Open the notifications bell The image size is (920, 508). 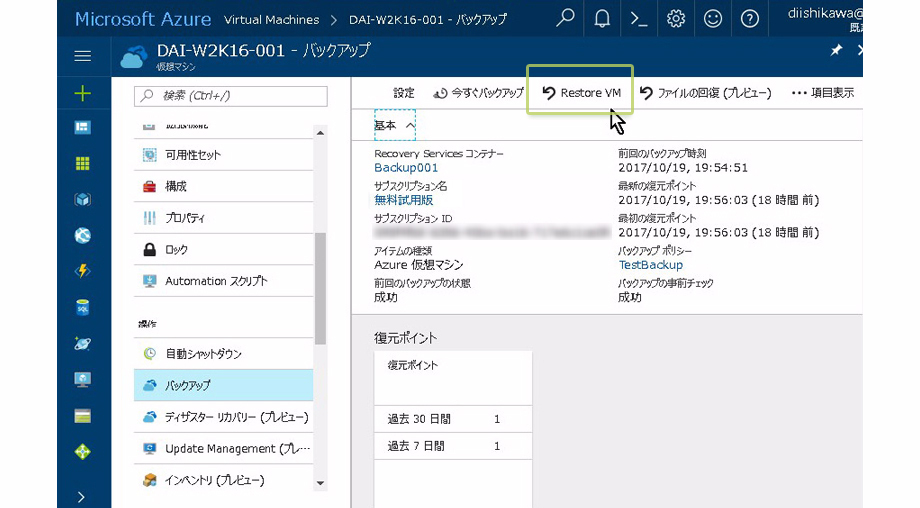(602, 19)
